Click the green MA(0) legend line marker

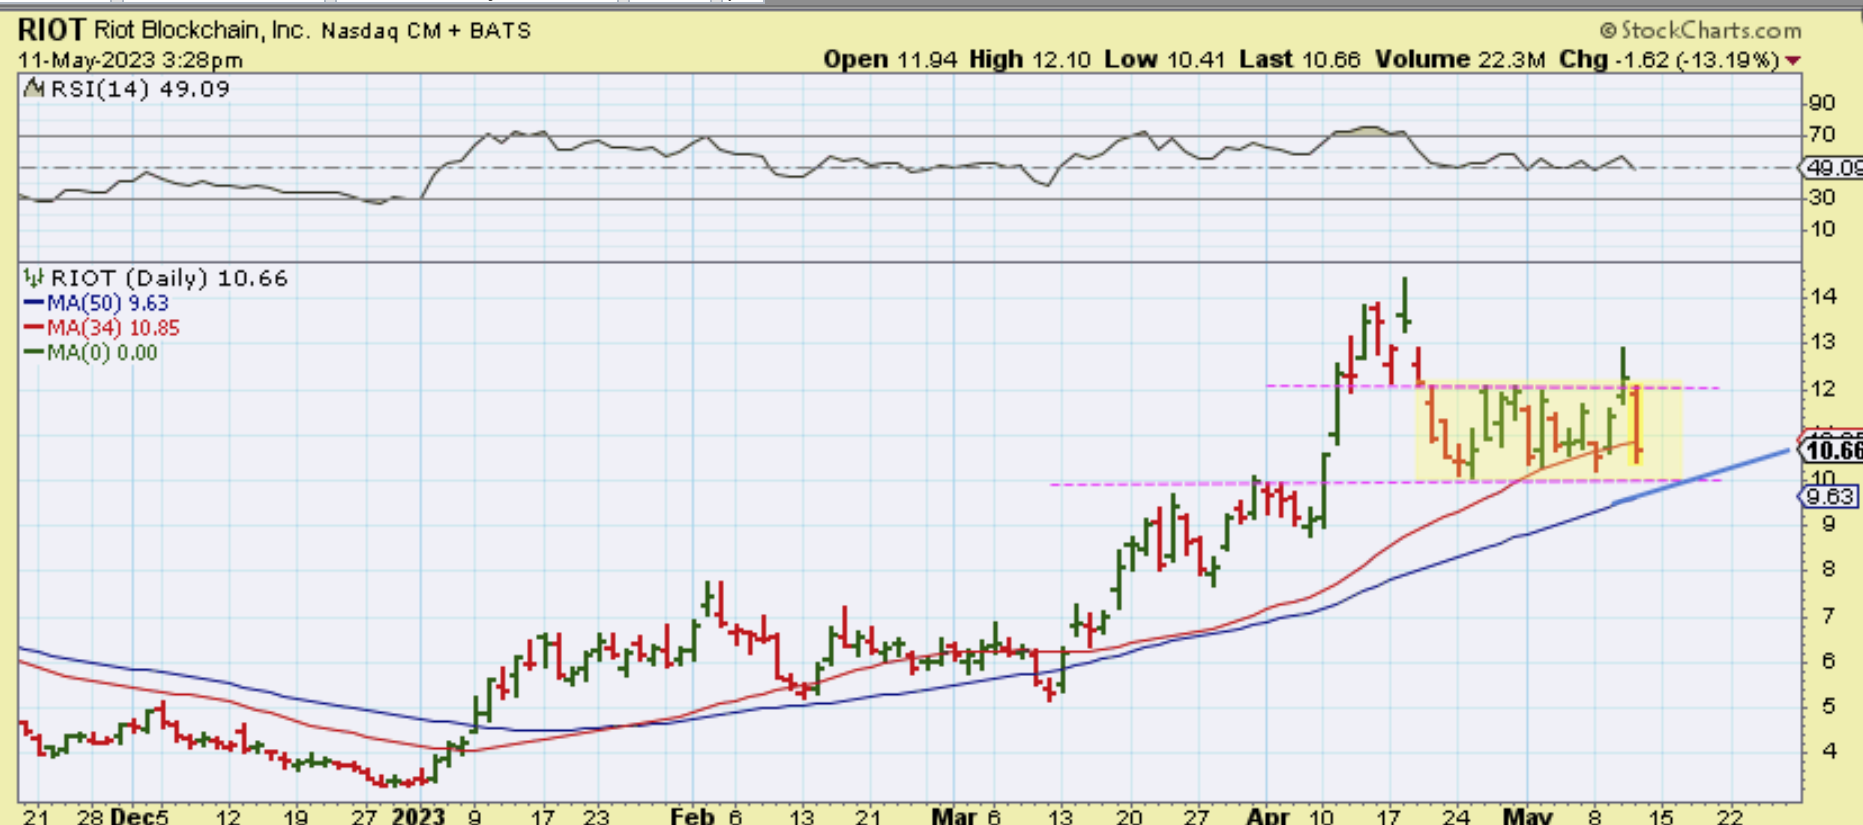[x=33, y=353]
